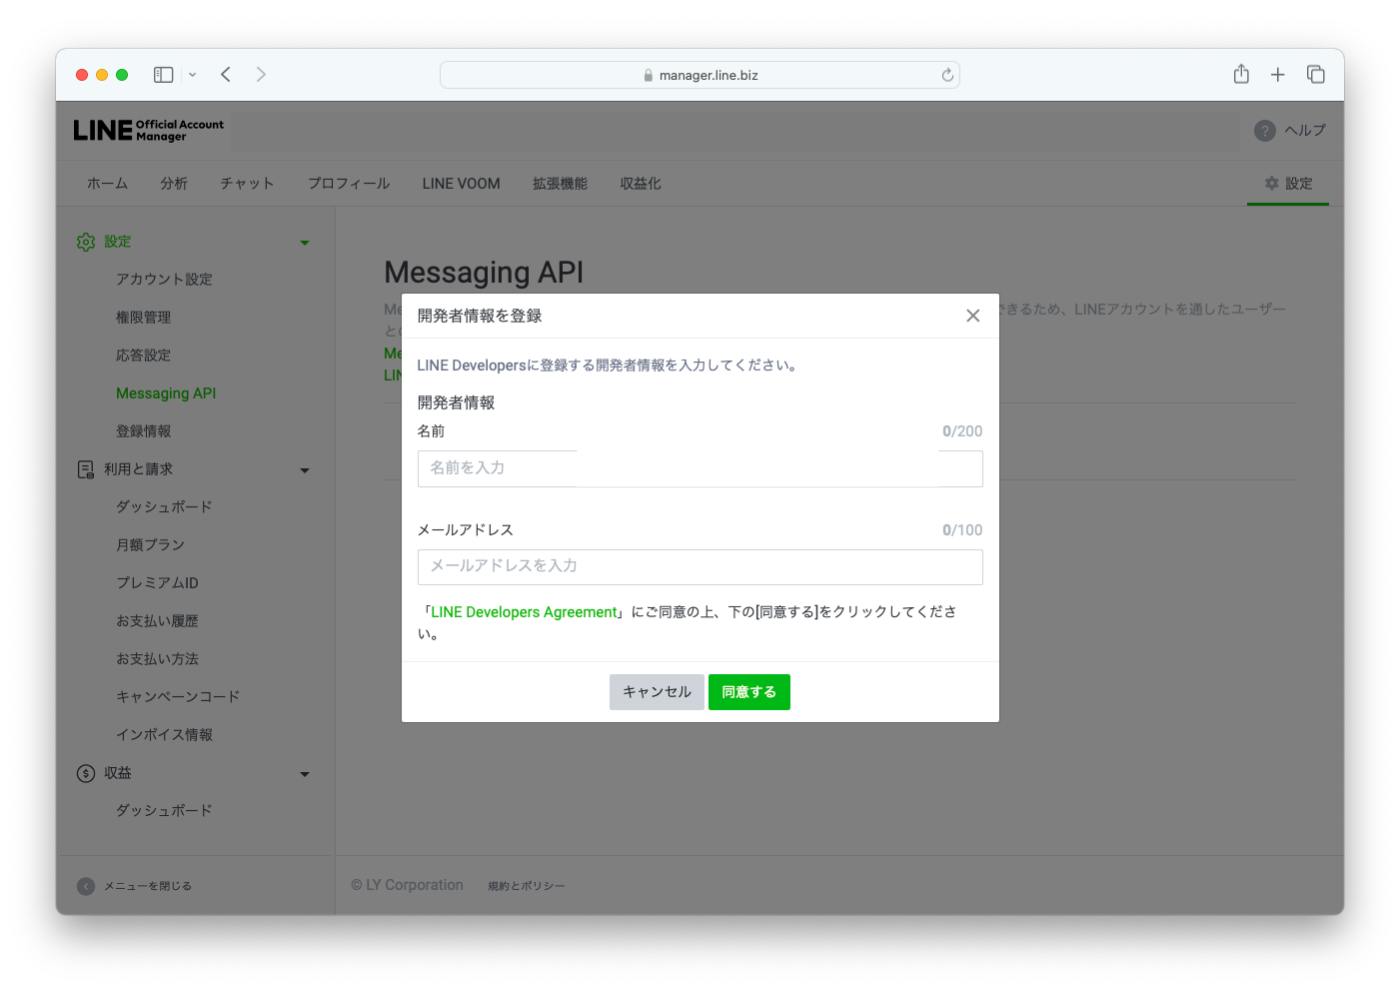Close the developer registration dialog
Screen dimensions: 1400x1000
972,316
